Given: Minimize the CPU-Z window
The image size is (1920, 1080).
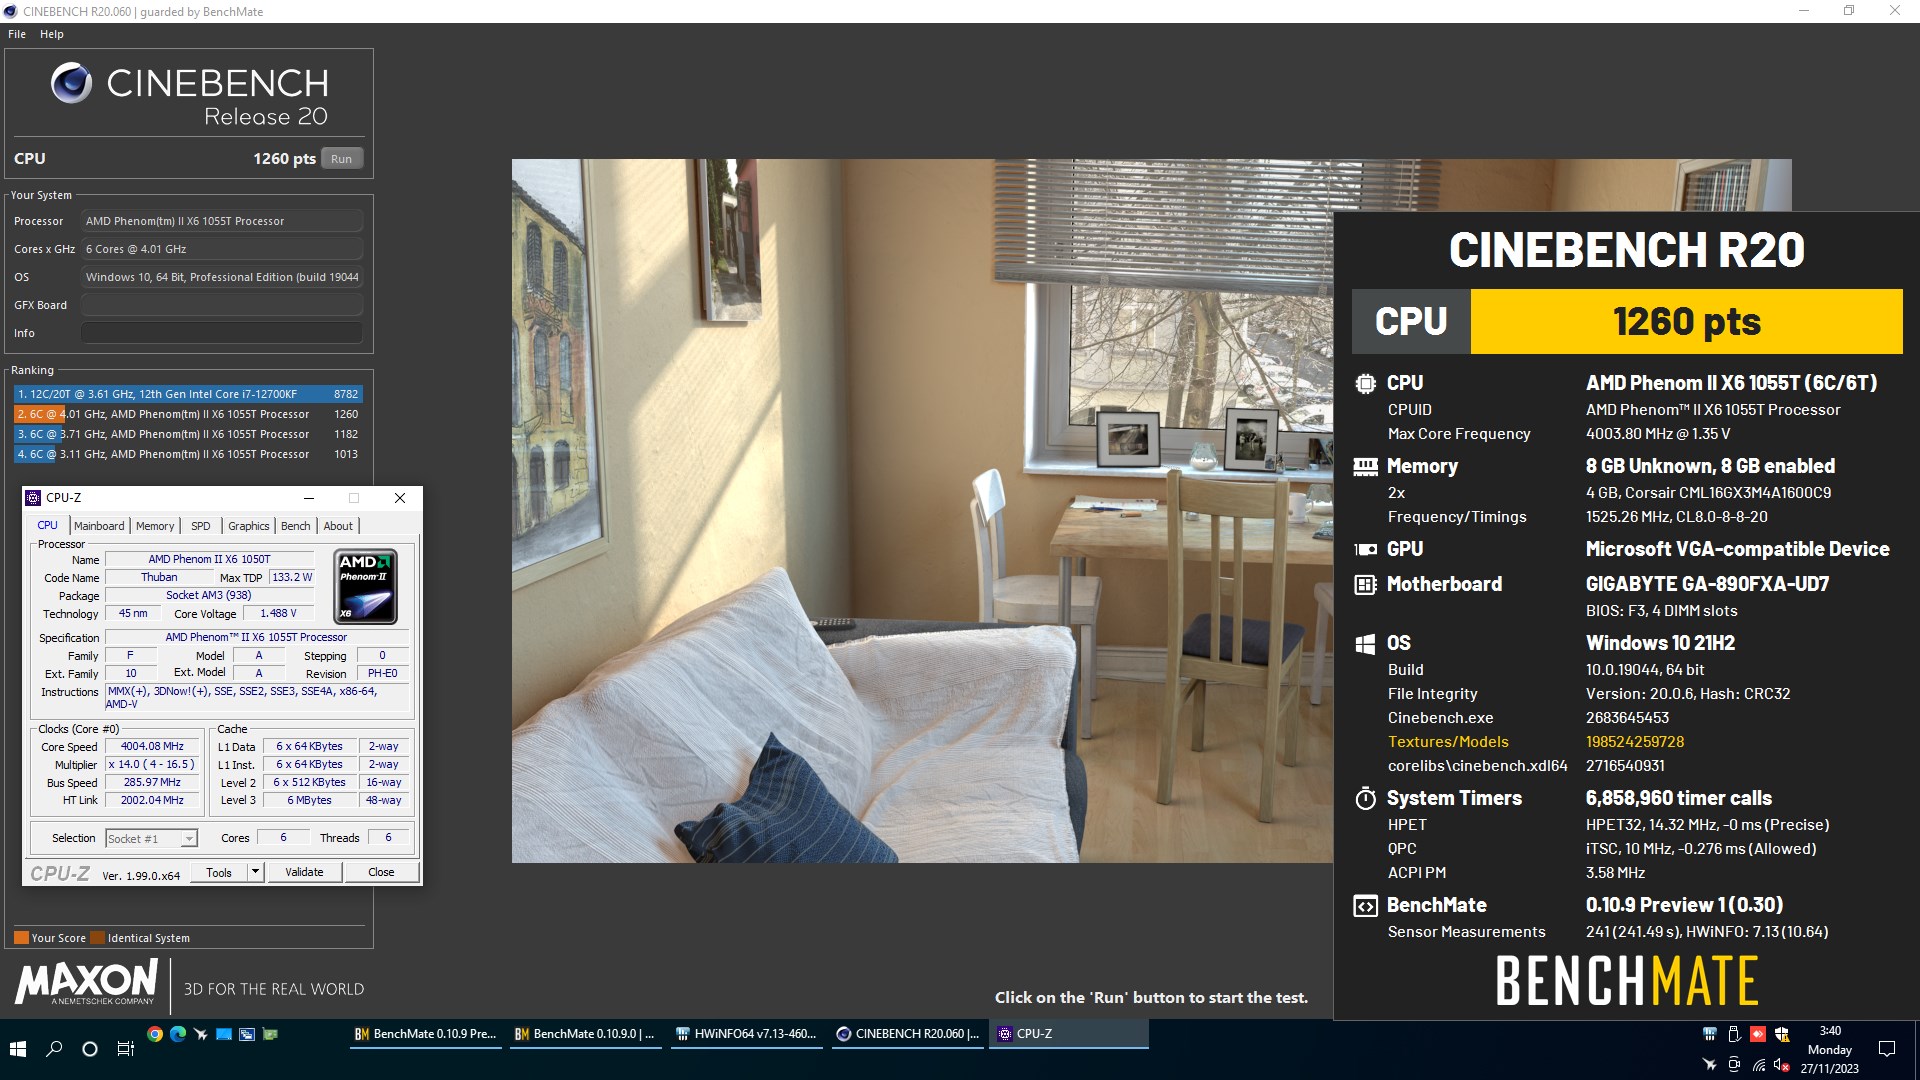Looking at the screenshot, I should [x=309, y=498].
